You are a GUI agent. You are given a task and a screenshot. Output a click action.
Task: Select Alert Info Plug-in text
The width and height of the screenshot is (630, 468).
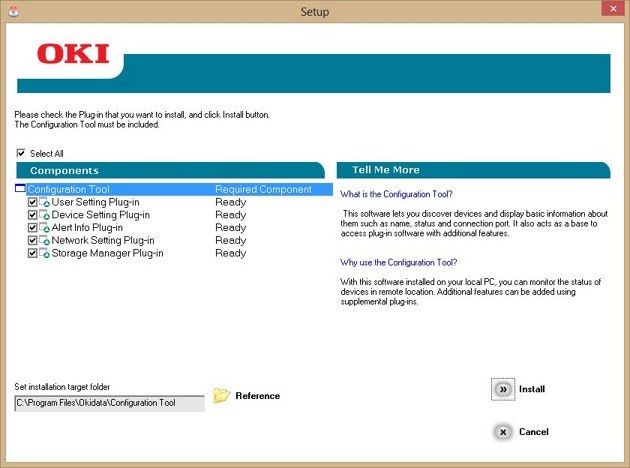coord(87,228)
